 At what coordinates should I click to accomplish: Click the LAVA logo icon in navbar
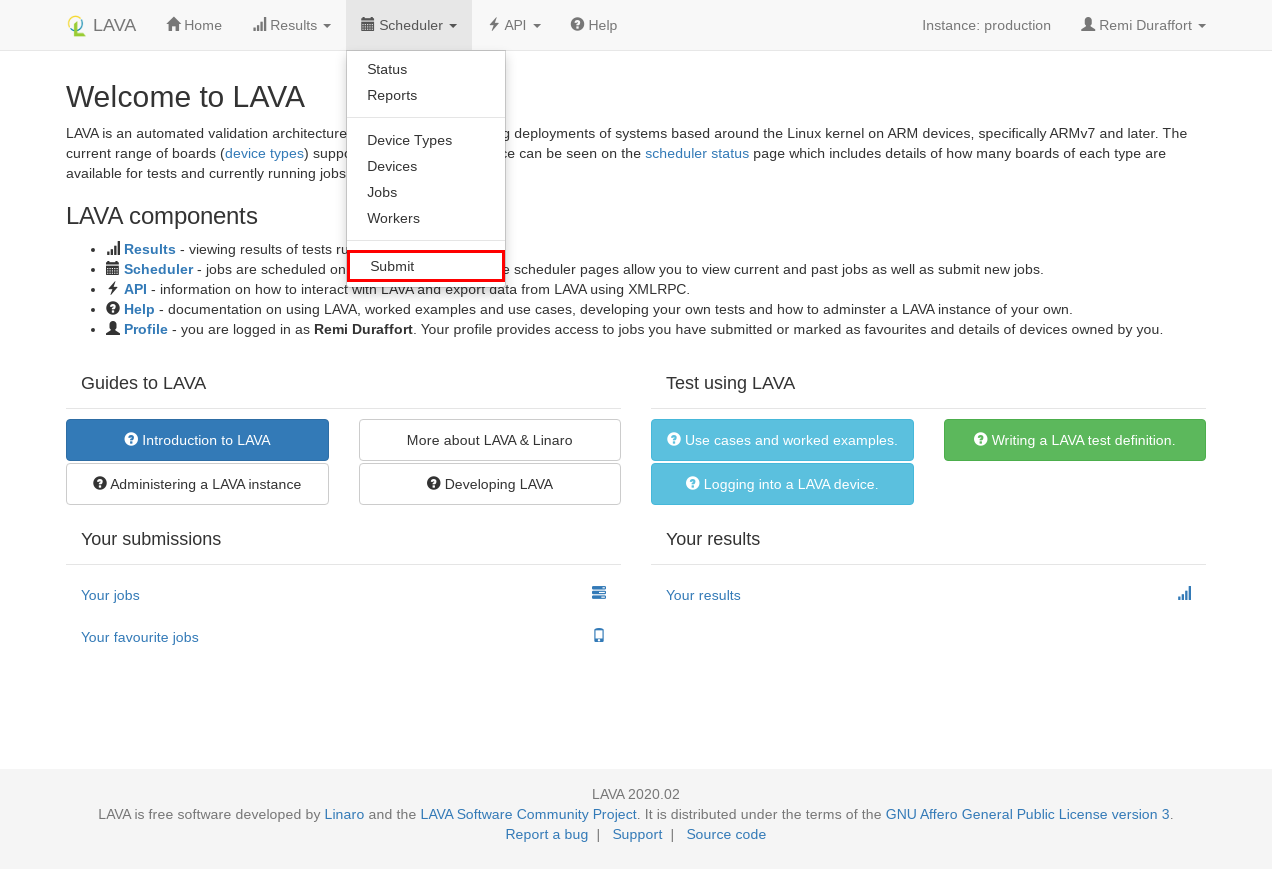point(76,26)
